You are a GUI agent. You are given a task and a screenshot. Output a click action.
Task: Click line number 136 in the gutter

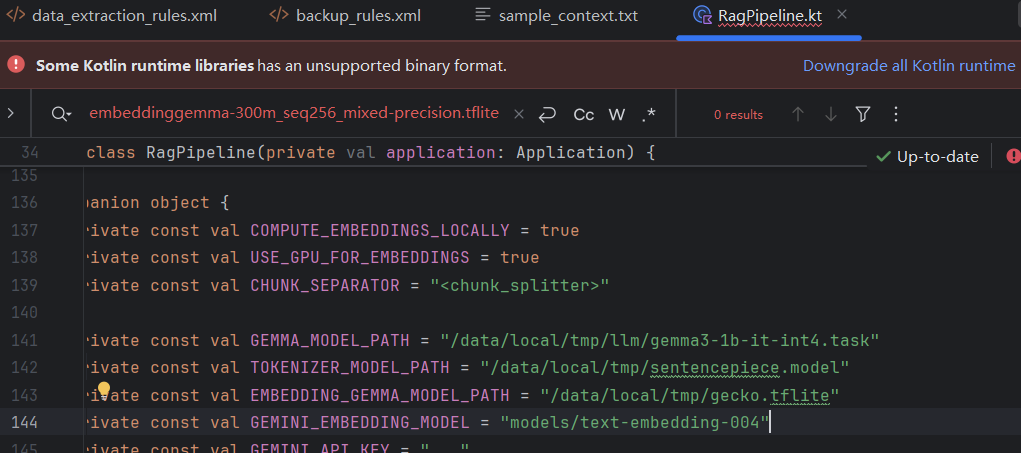click(25, 202)
